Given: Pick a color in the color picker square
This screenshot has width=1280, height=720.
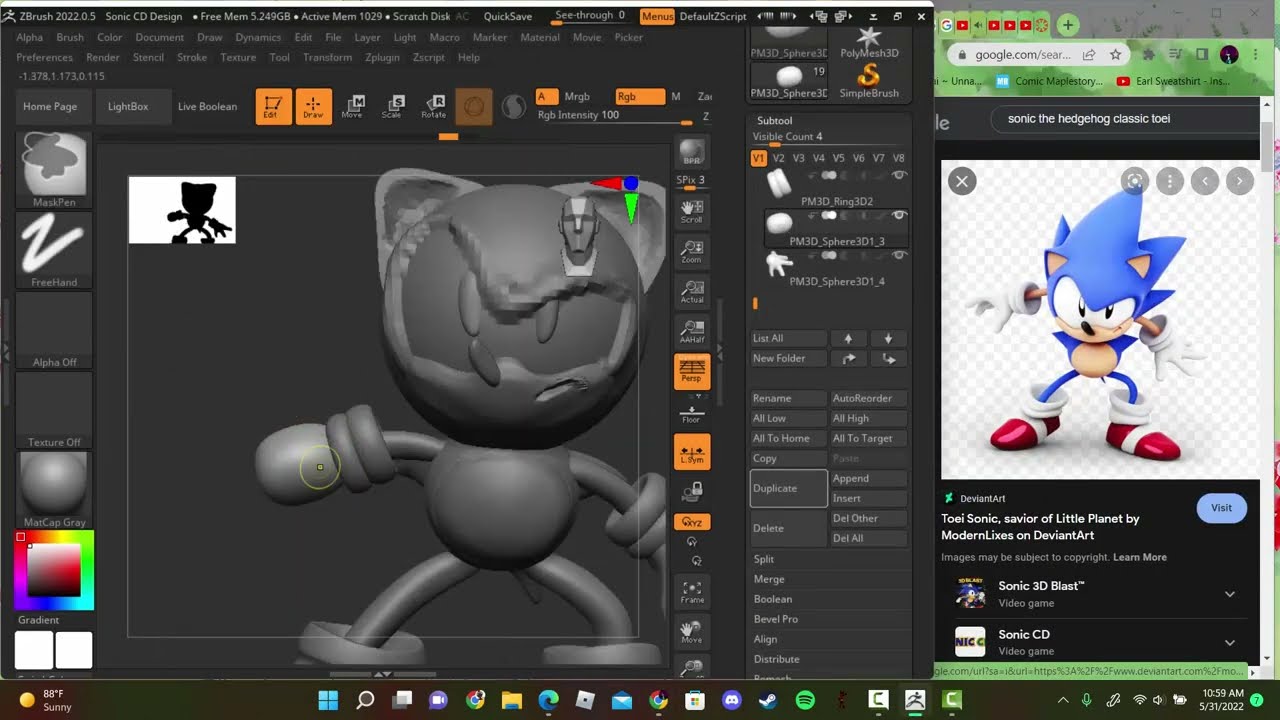Looking at the screenshot, I should click(x=54, y=572).
